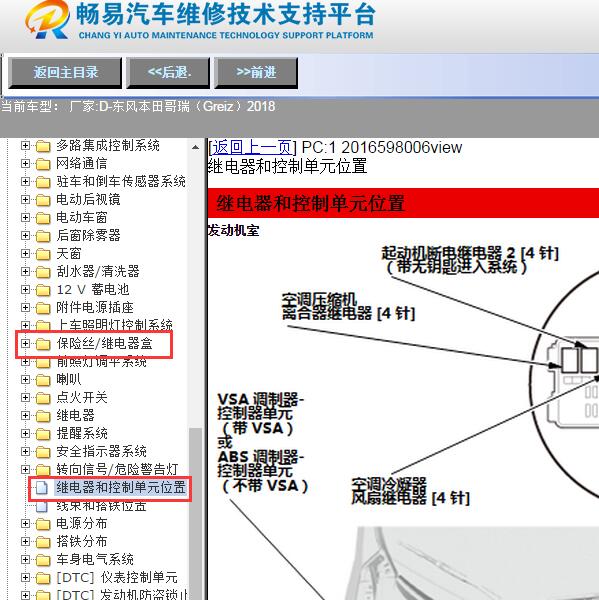The image size is (599, 600).
Task: Expand the 喇叭 node
Action: click(25, 380)
